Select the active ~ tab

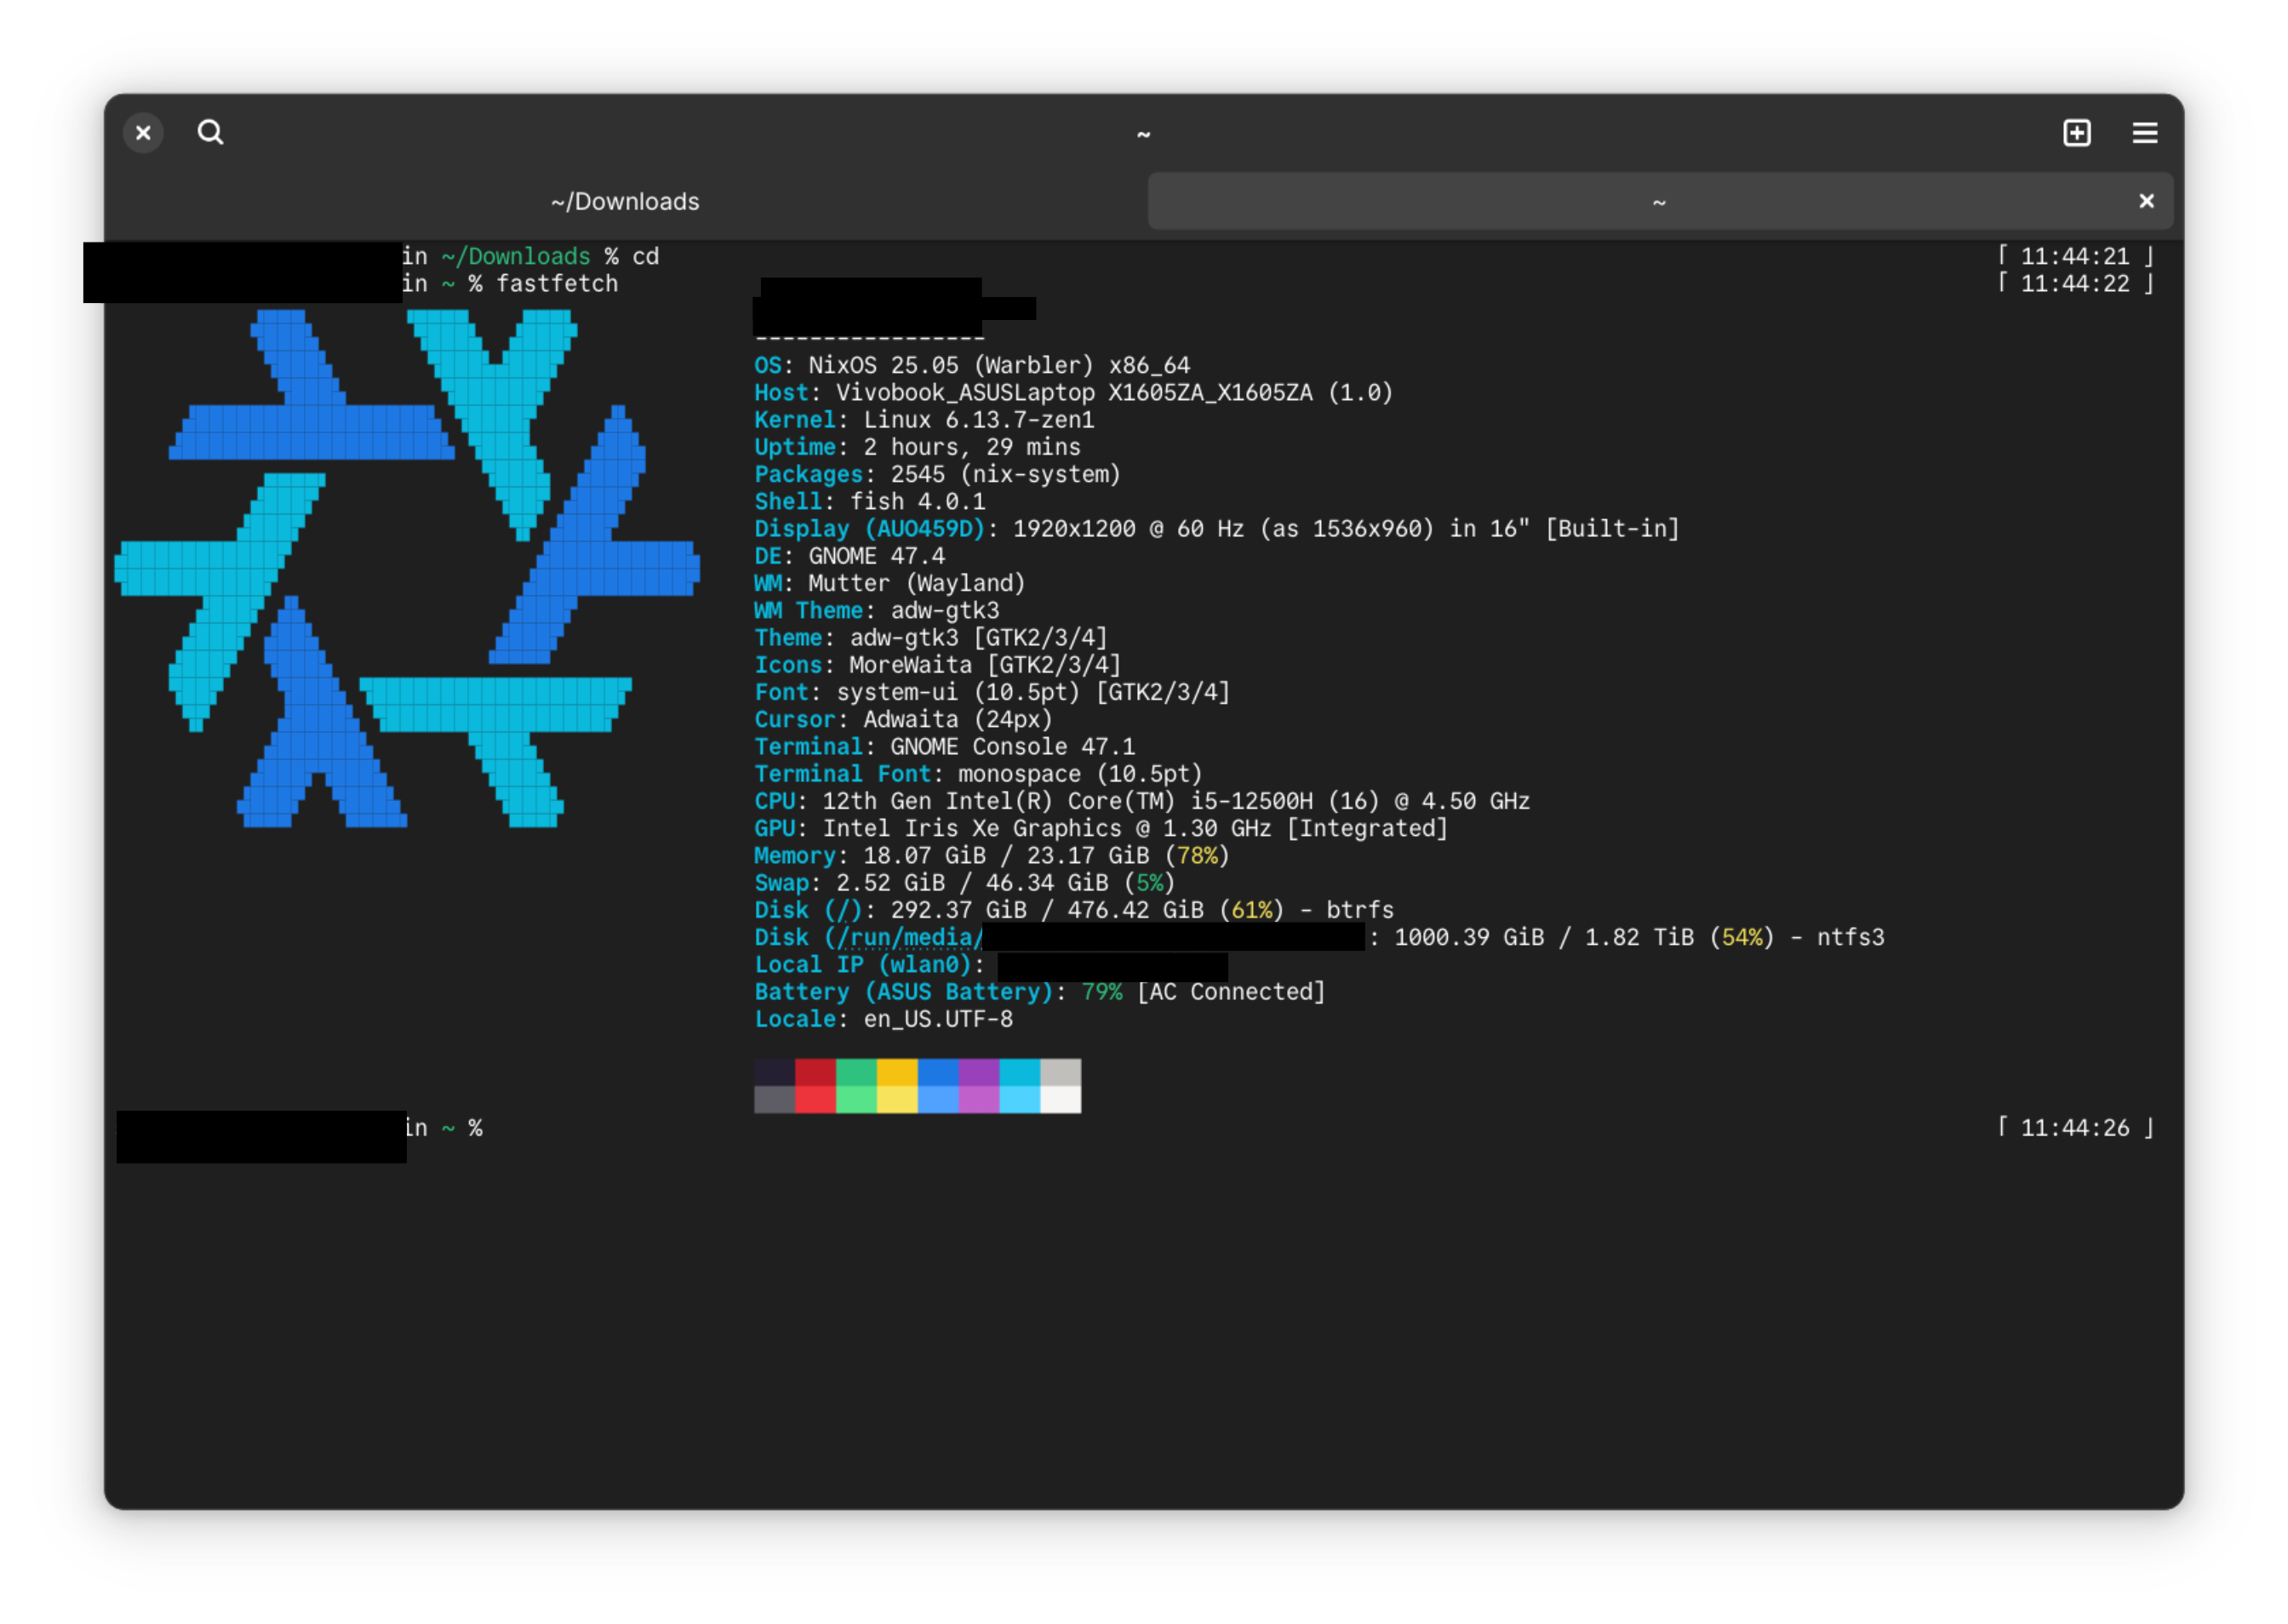coord(1660,202)
